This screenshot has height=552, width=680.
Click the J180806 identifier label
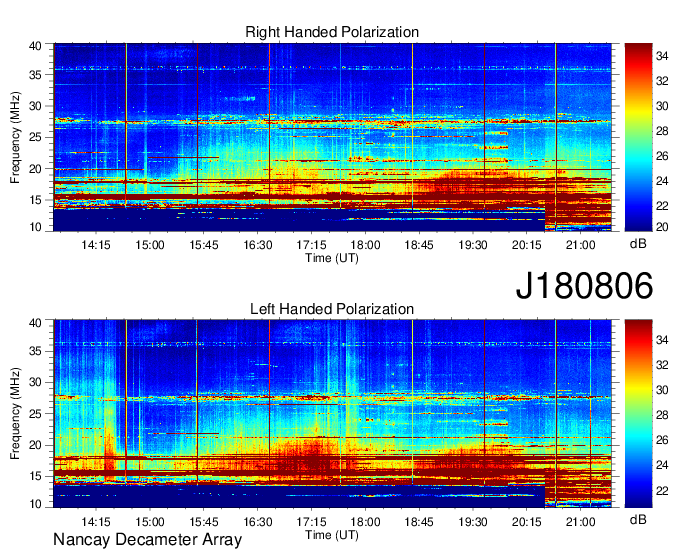(584, 286)
